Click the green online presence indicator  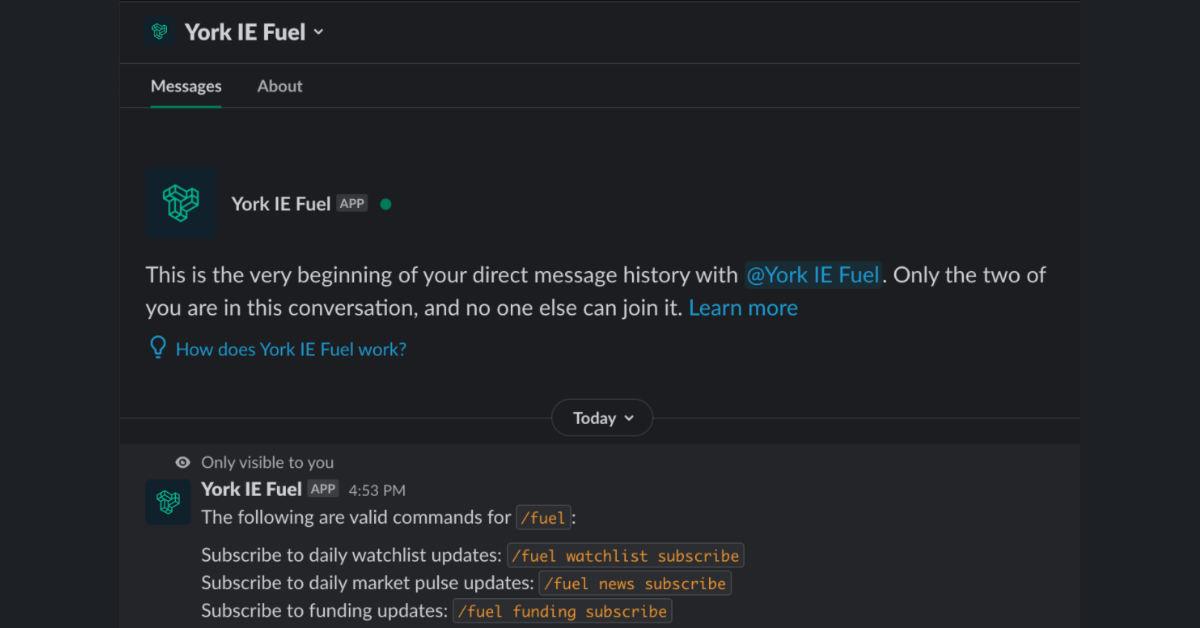click(385, 203)
